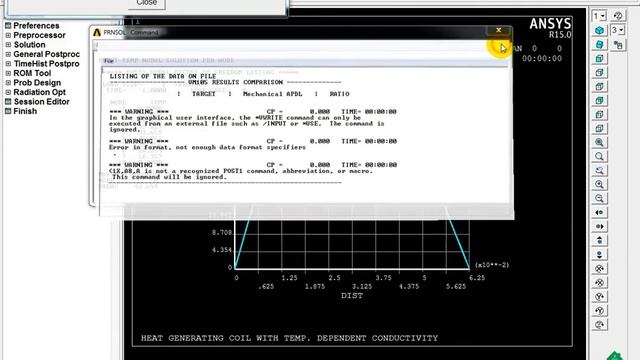Expand the Solution tree node
Viewport: 640px width, 360px height.
8,44
